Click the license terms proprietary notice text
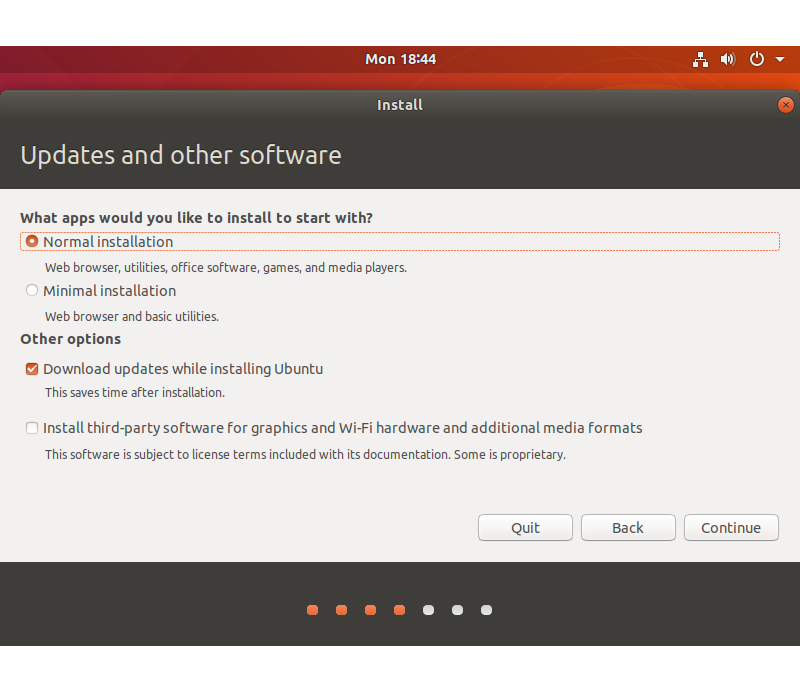 point(305,455)
